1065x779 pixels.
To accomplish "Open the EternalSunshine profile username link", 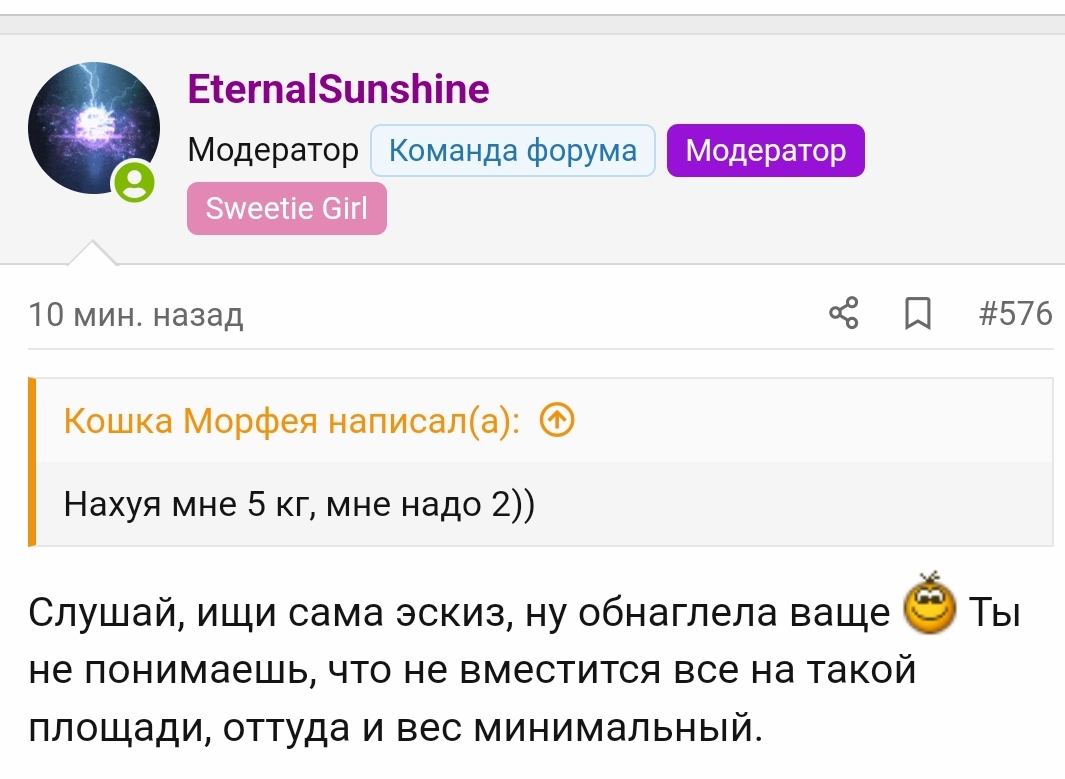I will 338,90.
